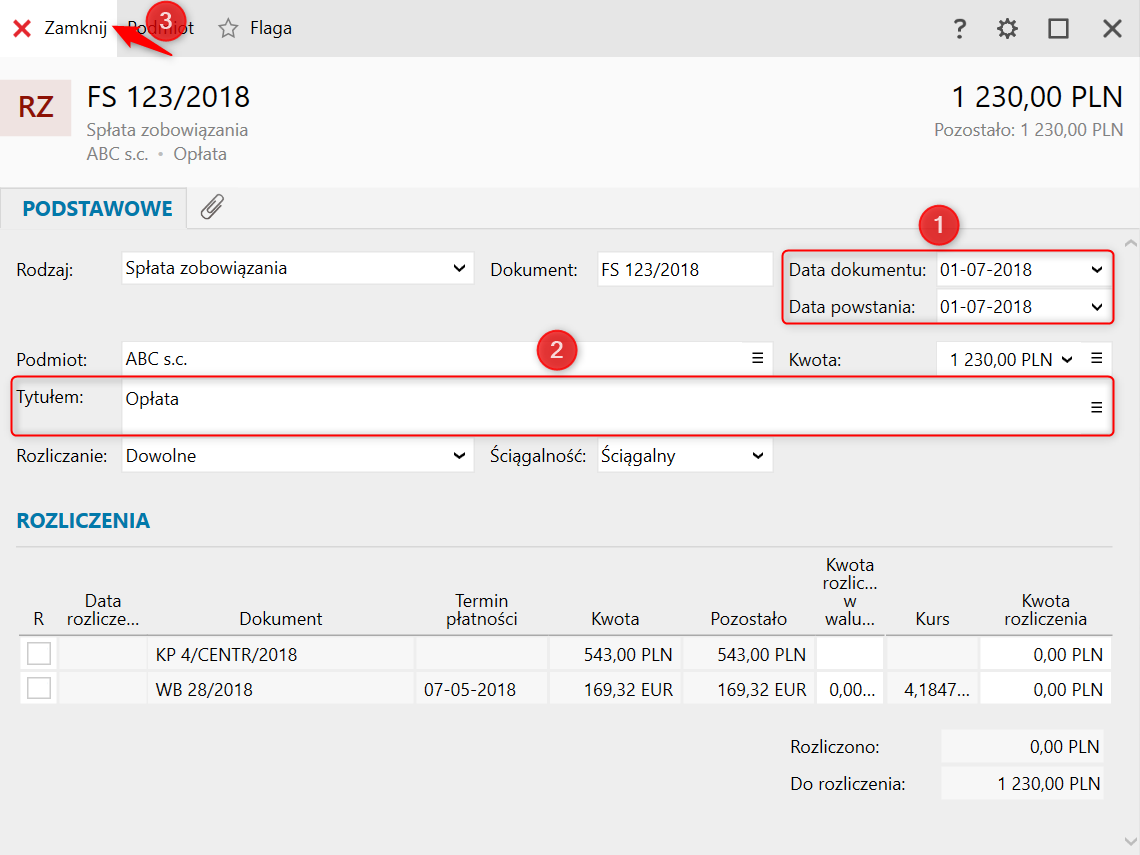Expand the Ściągalność dropdown

coord(757,456)
